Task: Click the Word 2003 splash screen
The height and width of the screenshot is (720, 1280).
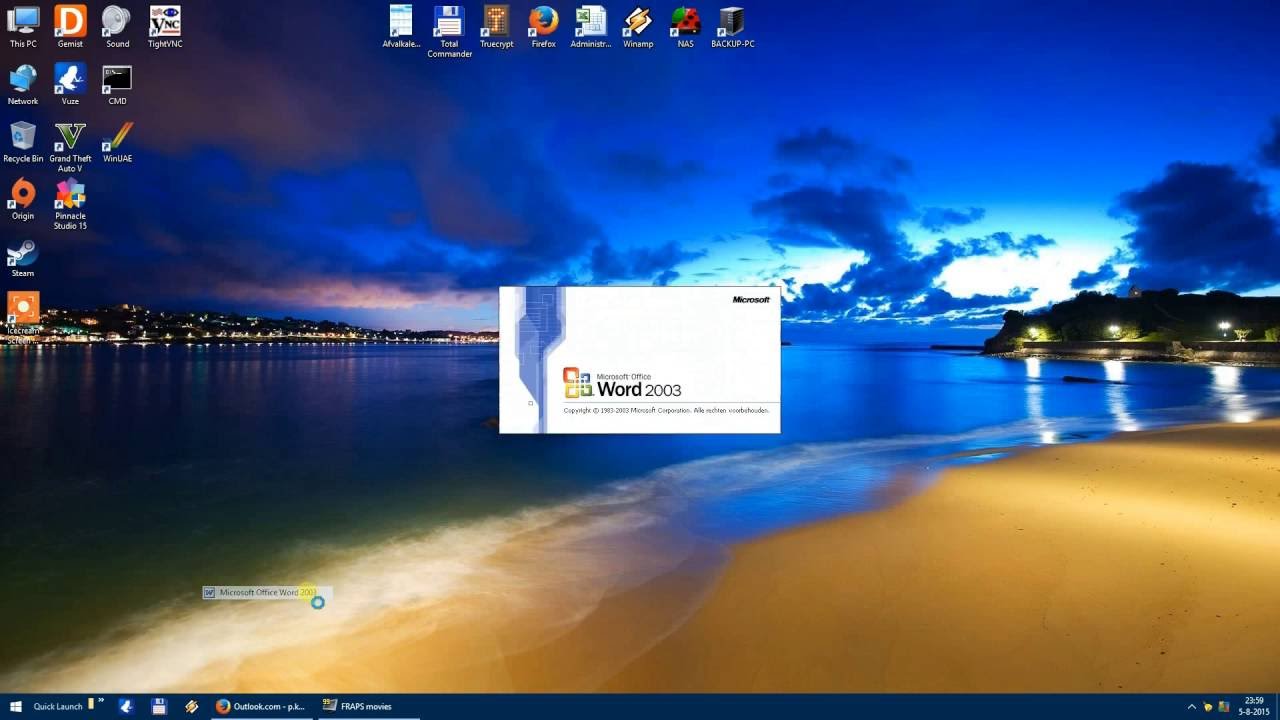Action: (x=640, y=360)
